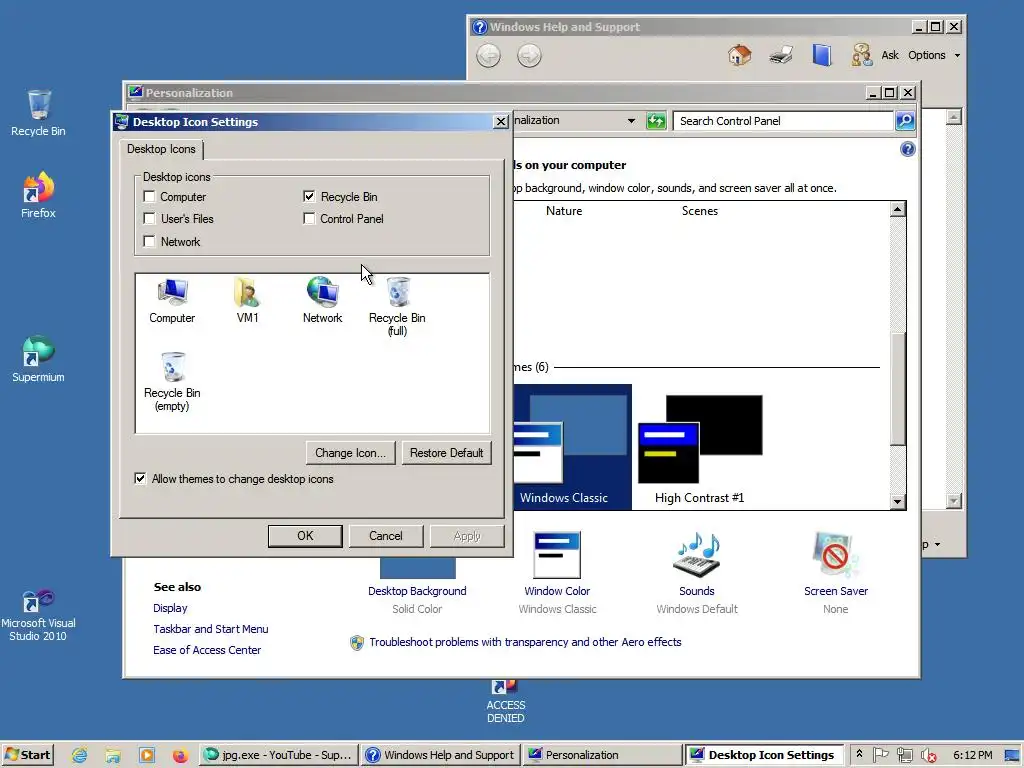Select the Computer icon in the preview list
This screenshot has width=1024, height=768.
(172, 300)
